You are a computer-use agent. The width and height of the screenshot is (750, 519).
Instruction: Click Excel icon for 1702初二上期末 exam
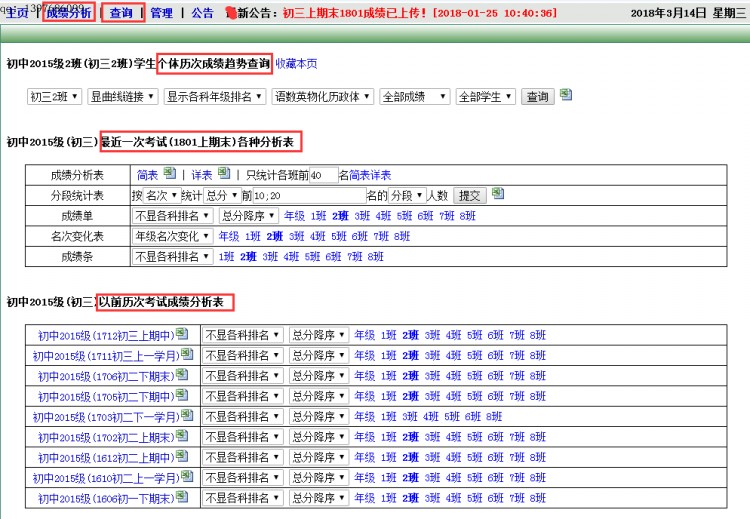click(x=182, y=435)
